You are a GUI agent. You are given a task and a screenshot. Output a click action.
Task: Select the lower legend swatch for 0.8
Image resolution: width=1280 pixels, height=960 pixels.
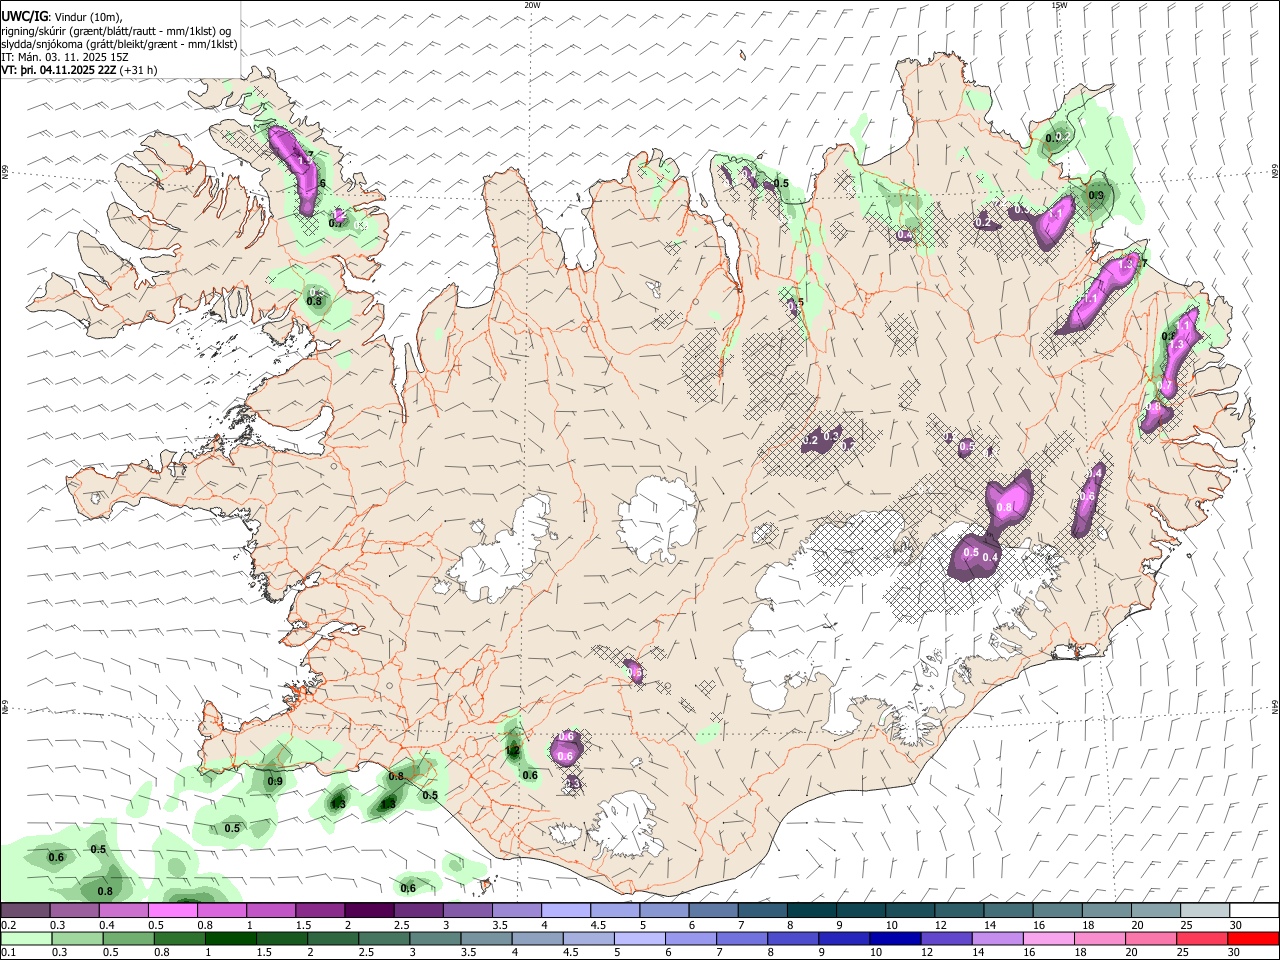coord(179,938)
